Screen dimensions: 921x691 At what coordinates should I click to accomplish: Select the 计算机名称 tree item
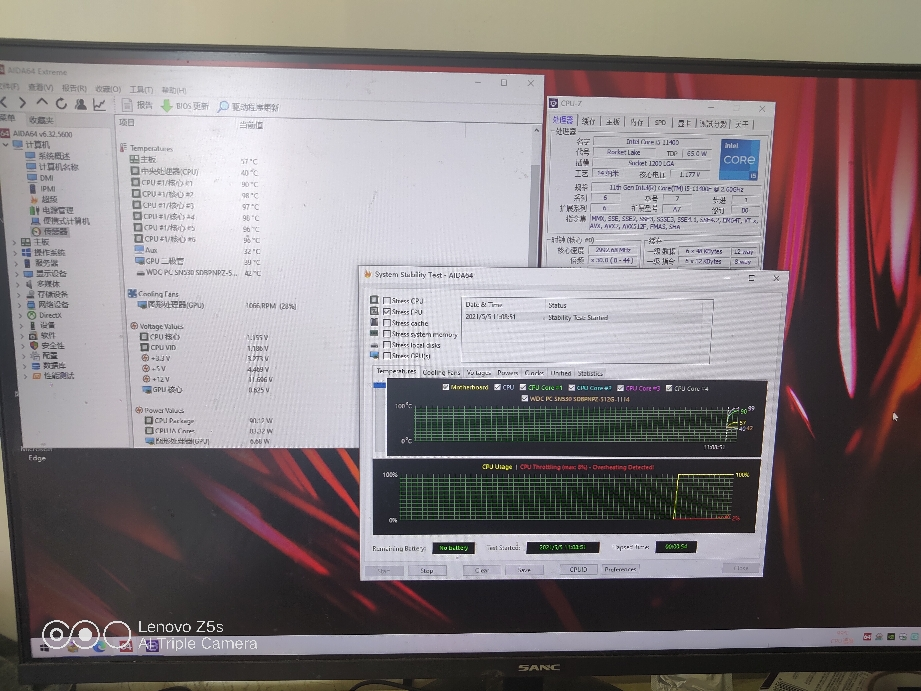[x=52, y=167]
